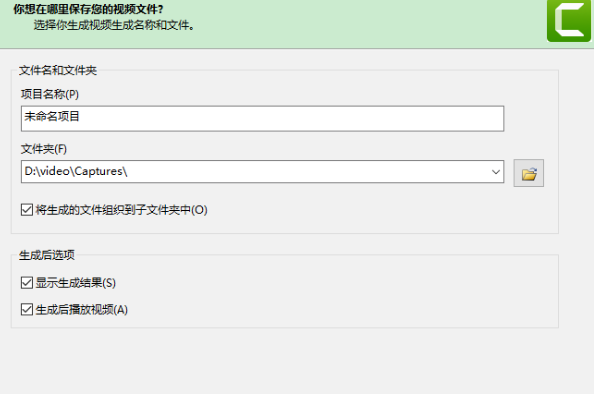Expand the 文件夹 path dropdown arrow
The width and height of the screenshot is (598, 394).
tap(495, 172)
